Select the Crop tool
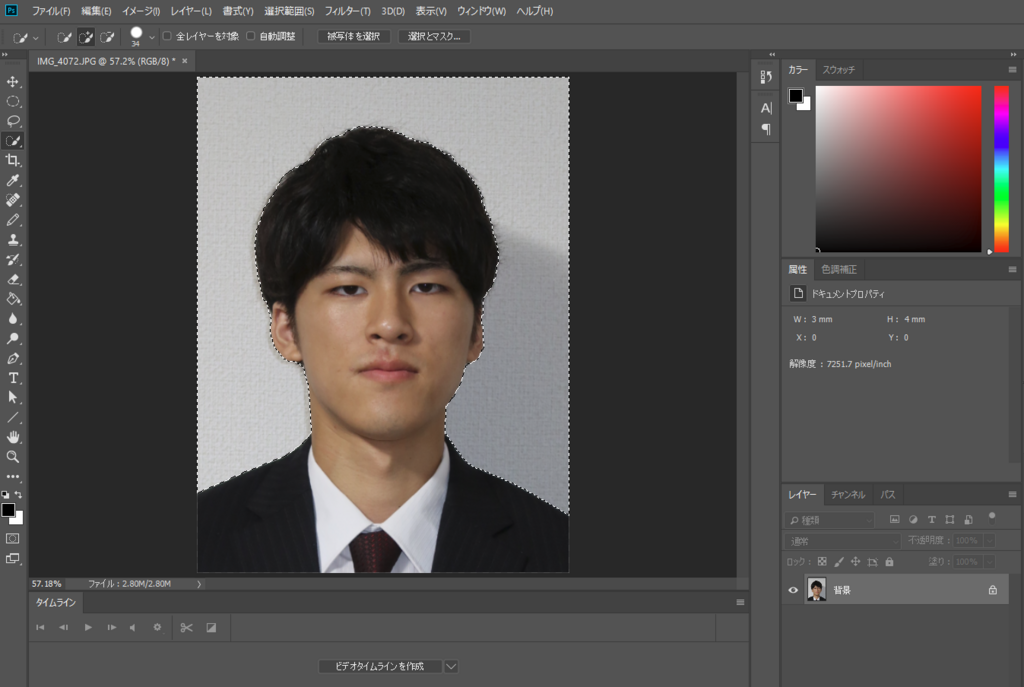The width and height of the screenshot is (1024, 687). click(x=12, y=160)
